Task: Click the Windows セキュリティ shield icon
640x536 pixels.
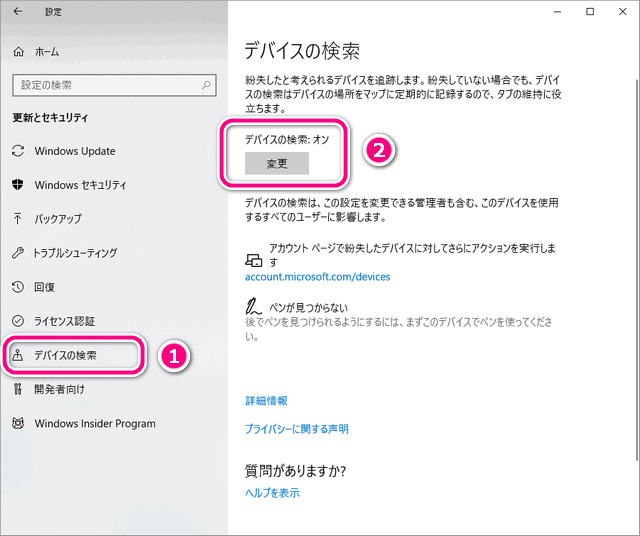Action: pos(18,185)
